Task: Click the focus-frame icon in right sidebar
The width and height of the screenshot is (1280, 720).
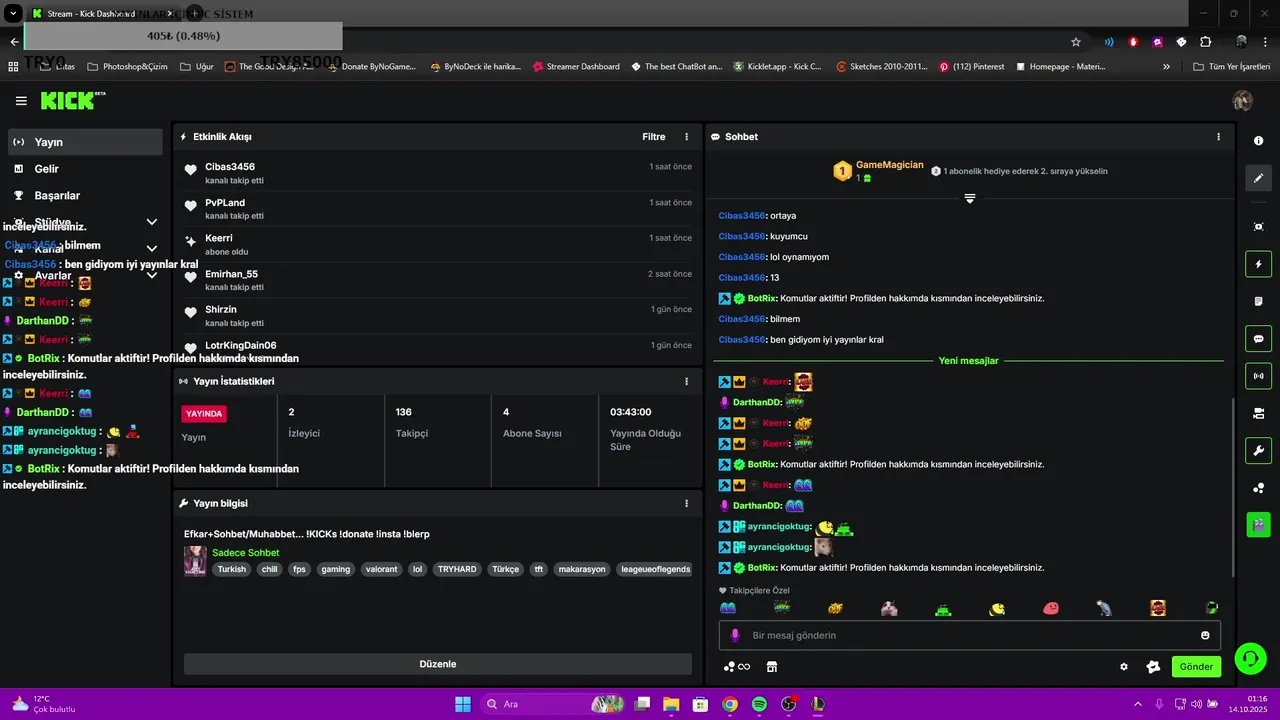Action: click(x=1259, y=227)
